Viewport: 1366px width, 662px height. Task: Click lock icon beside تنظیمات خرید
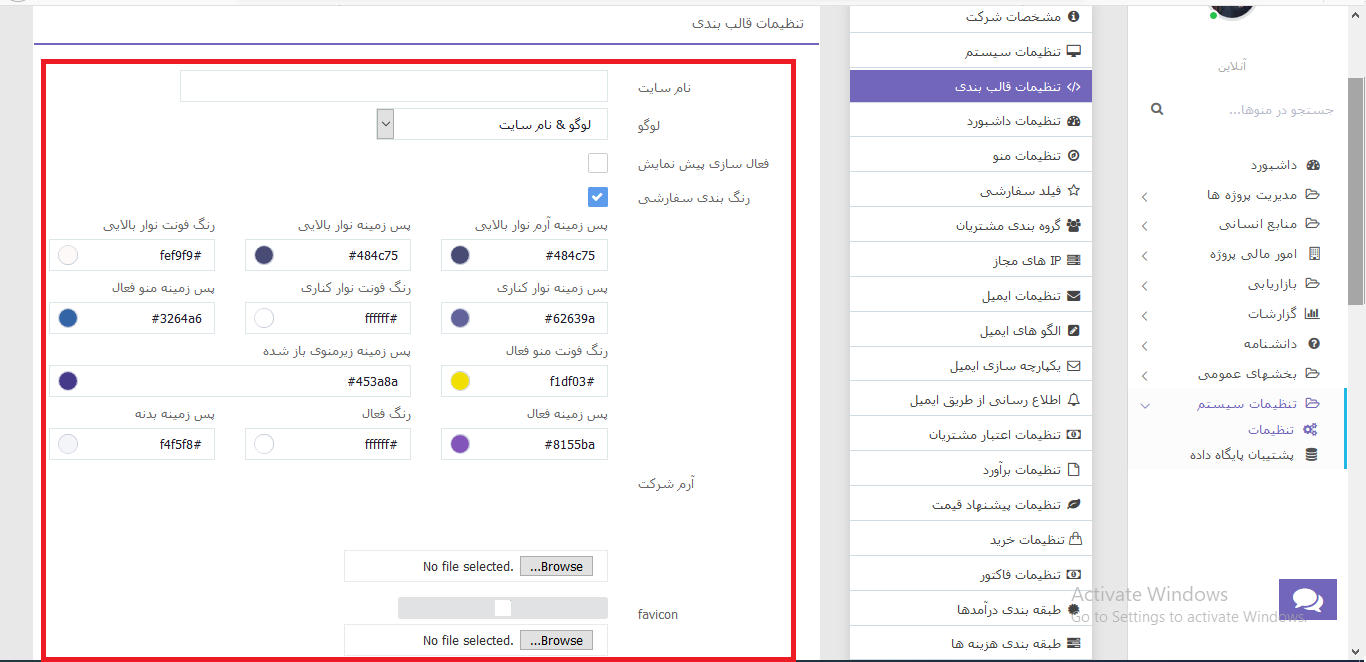(1075, 539)
